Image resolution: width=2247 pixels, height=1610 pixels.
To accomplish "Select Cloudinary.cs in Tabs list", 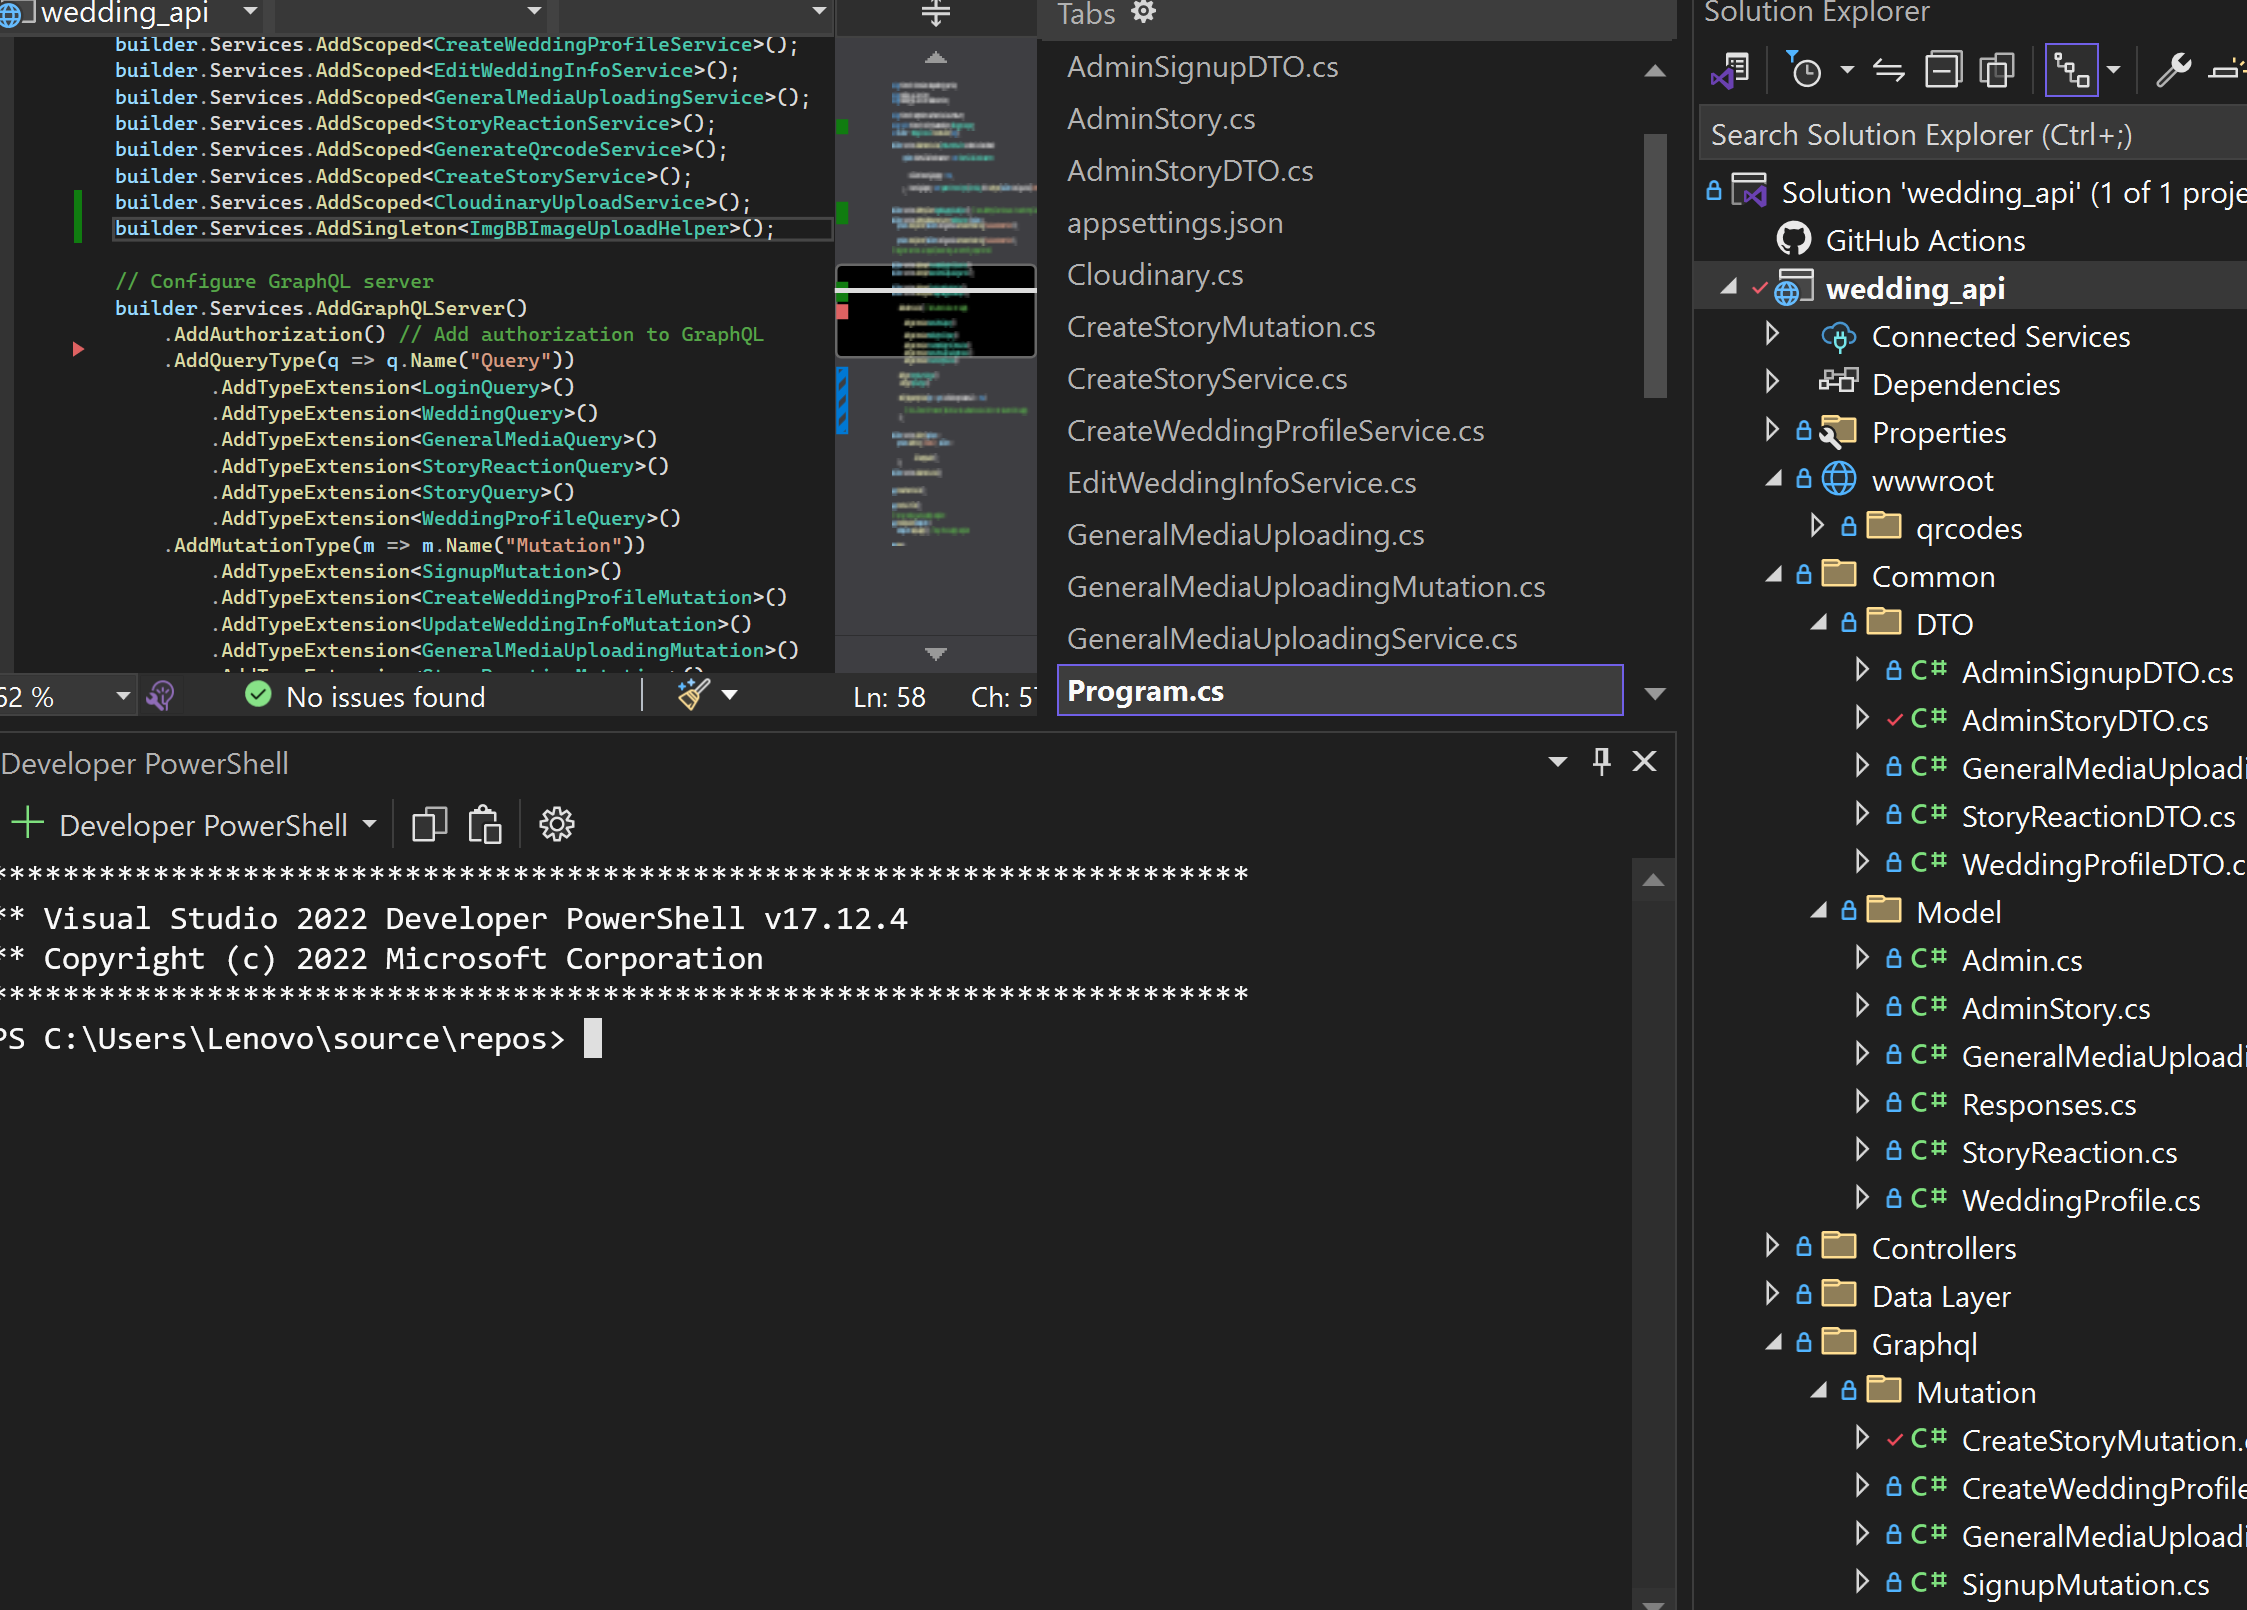I will [1155, 275].
